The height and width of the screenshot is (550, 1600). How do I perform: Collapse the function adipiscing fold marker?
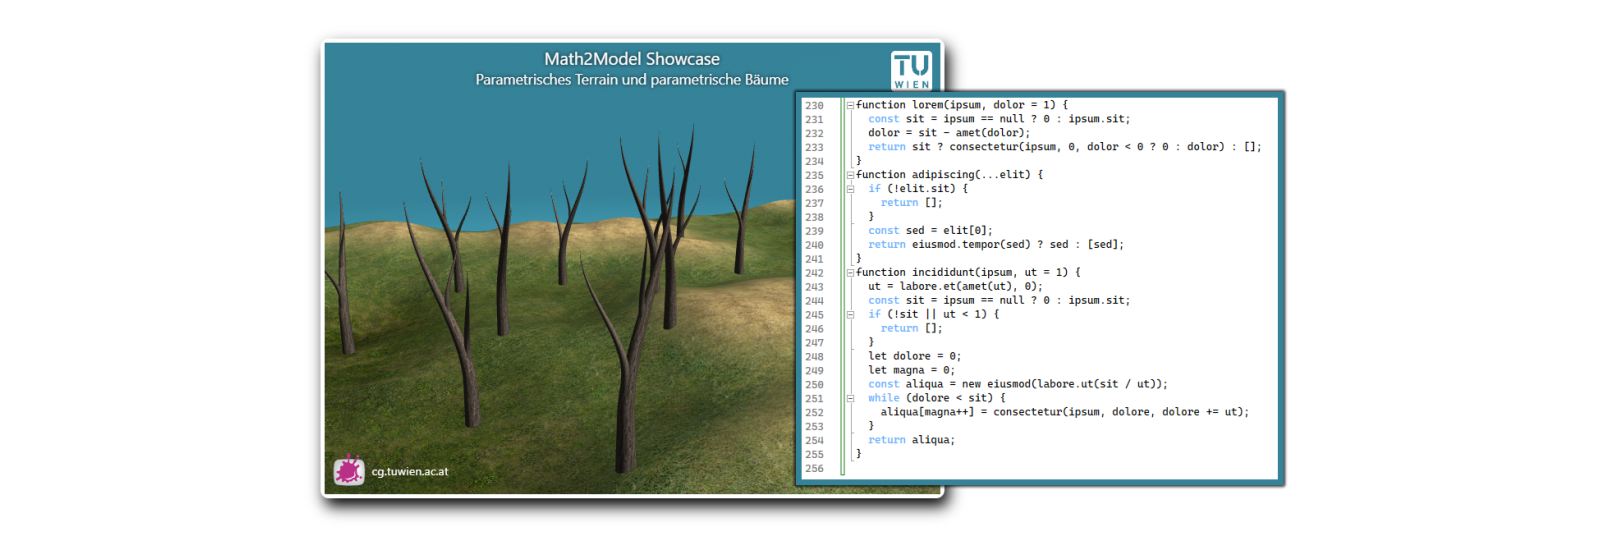pyautogui.click(x=850, y=175)
